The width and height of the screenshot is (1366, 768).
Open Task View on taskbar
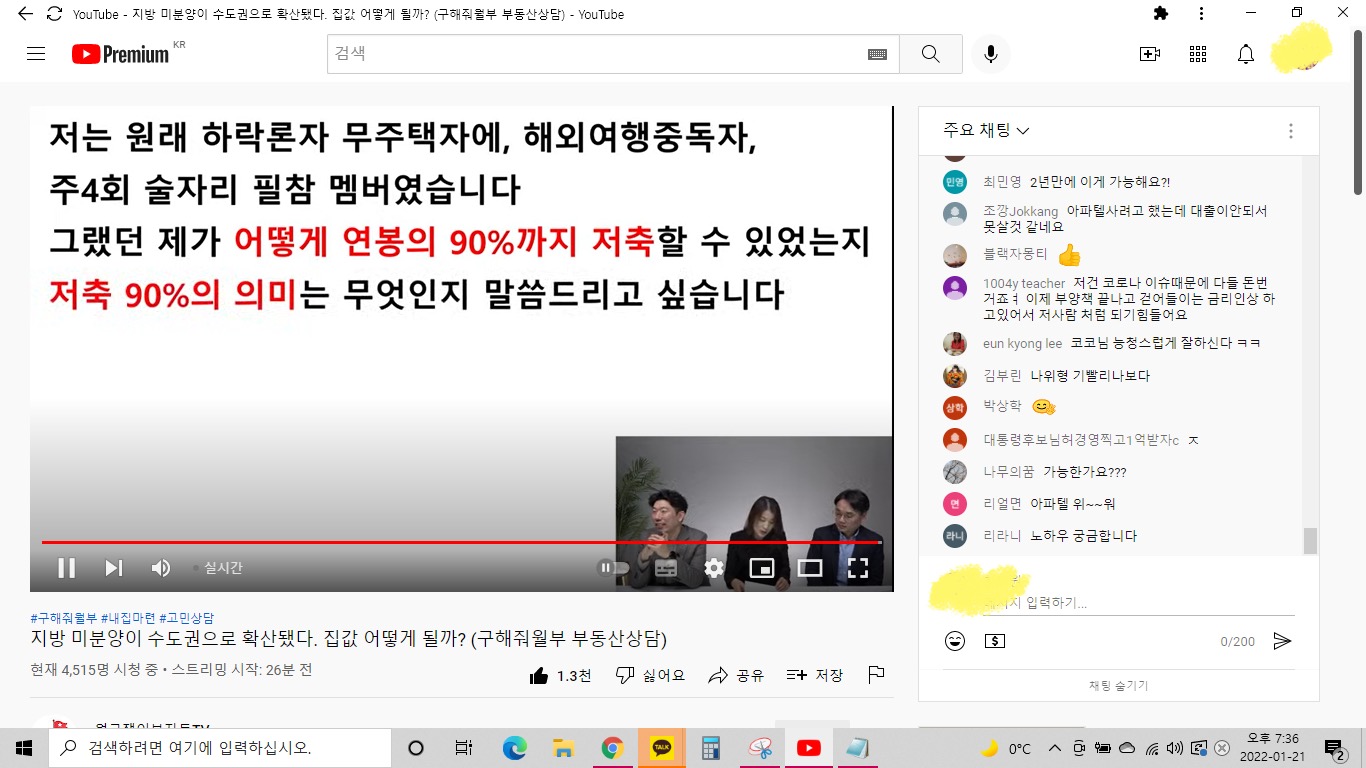click(x=464, y=748)
